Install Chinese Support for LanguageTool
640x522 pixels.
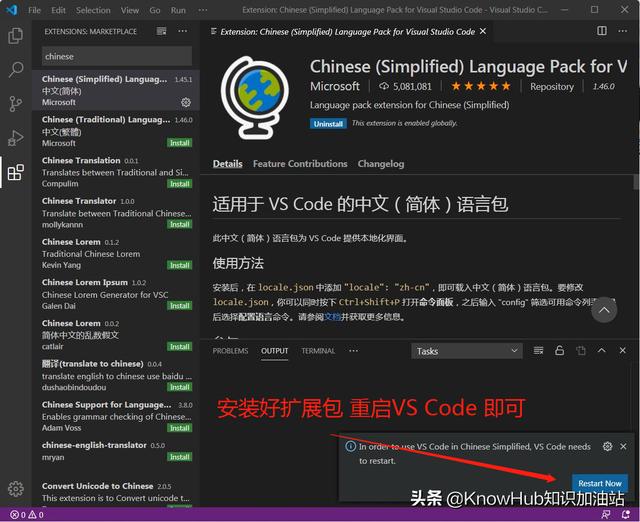click(x=180, y=428)
